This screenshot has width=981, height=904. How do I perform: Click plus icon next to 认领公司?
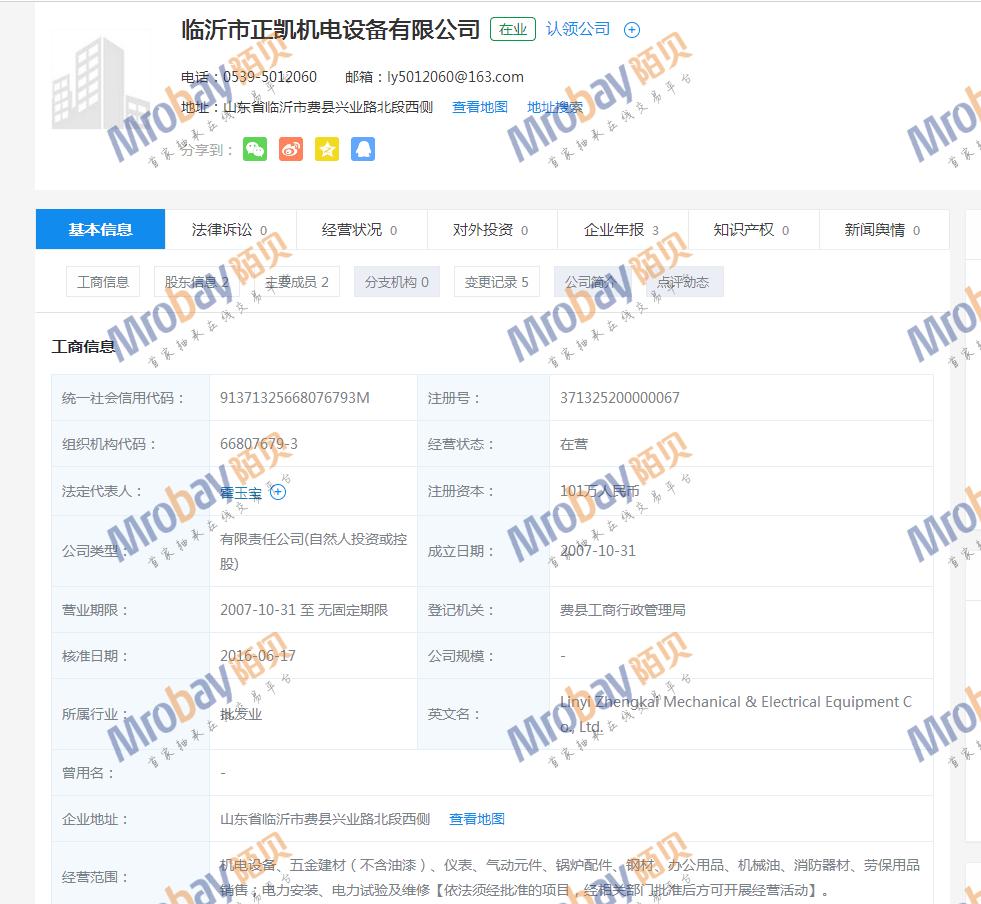click(x=631, y=30)
